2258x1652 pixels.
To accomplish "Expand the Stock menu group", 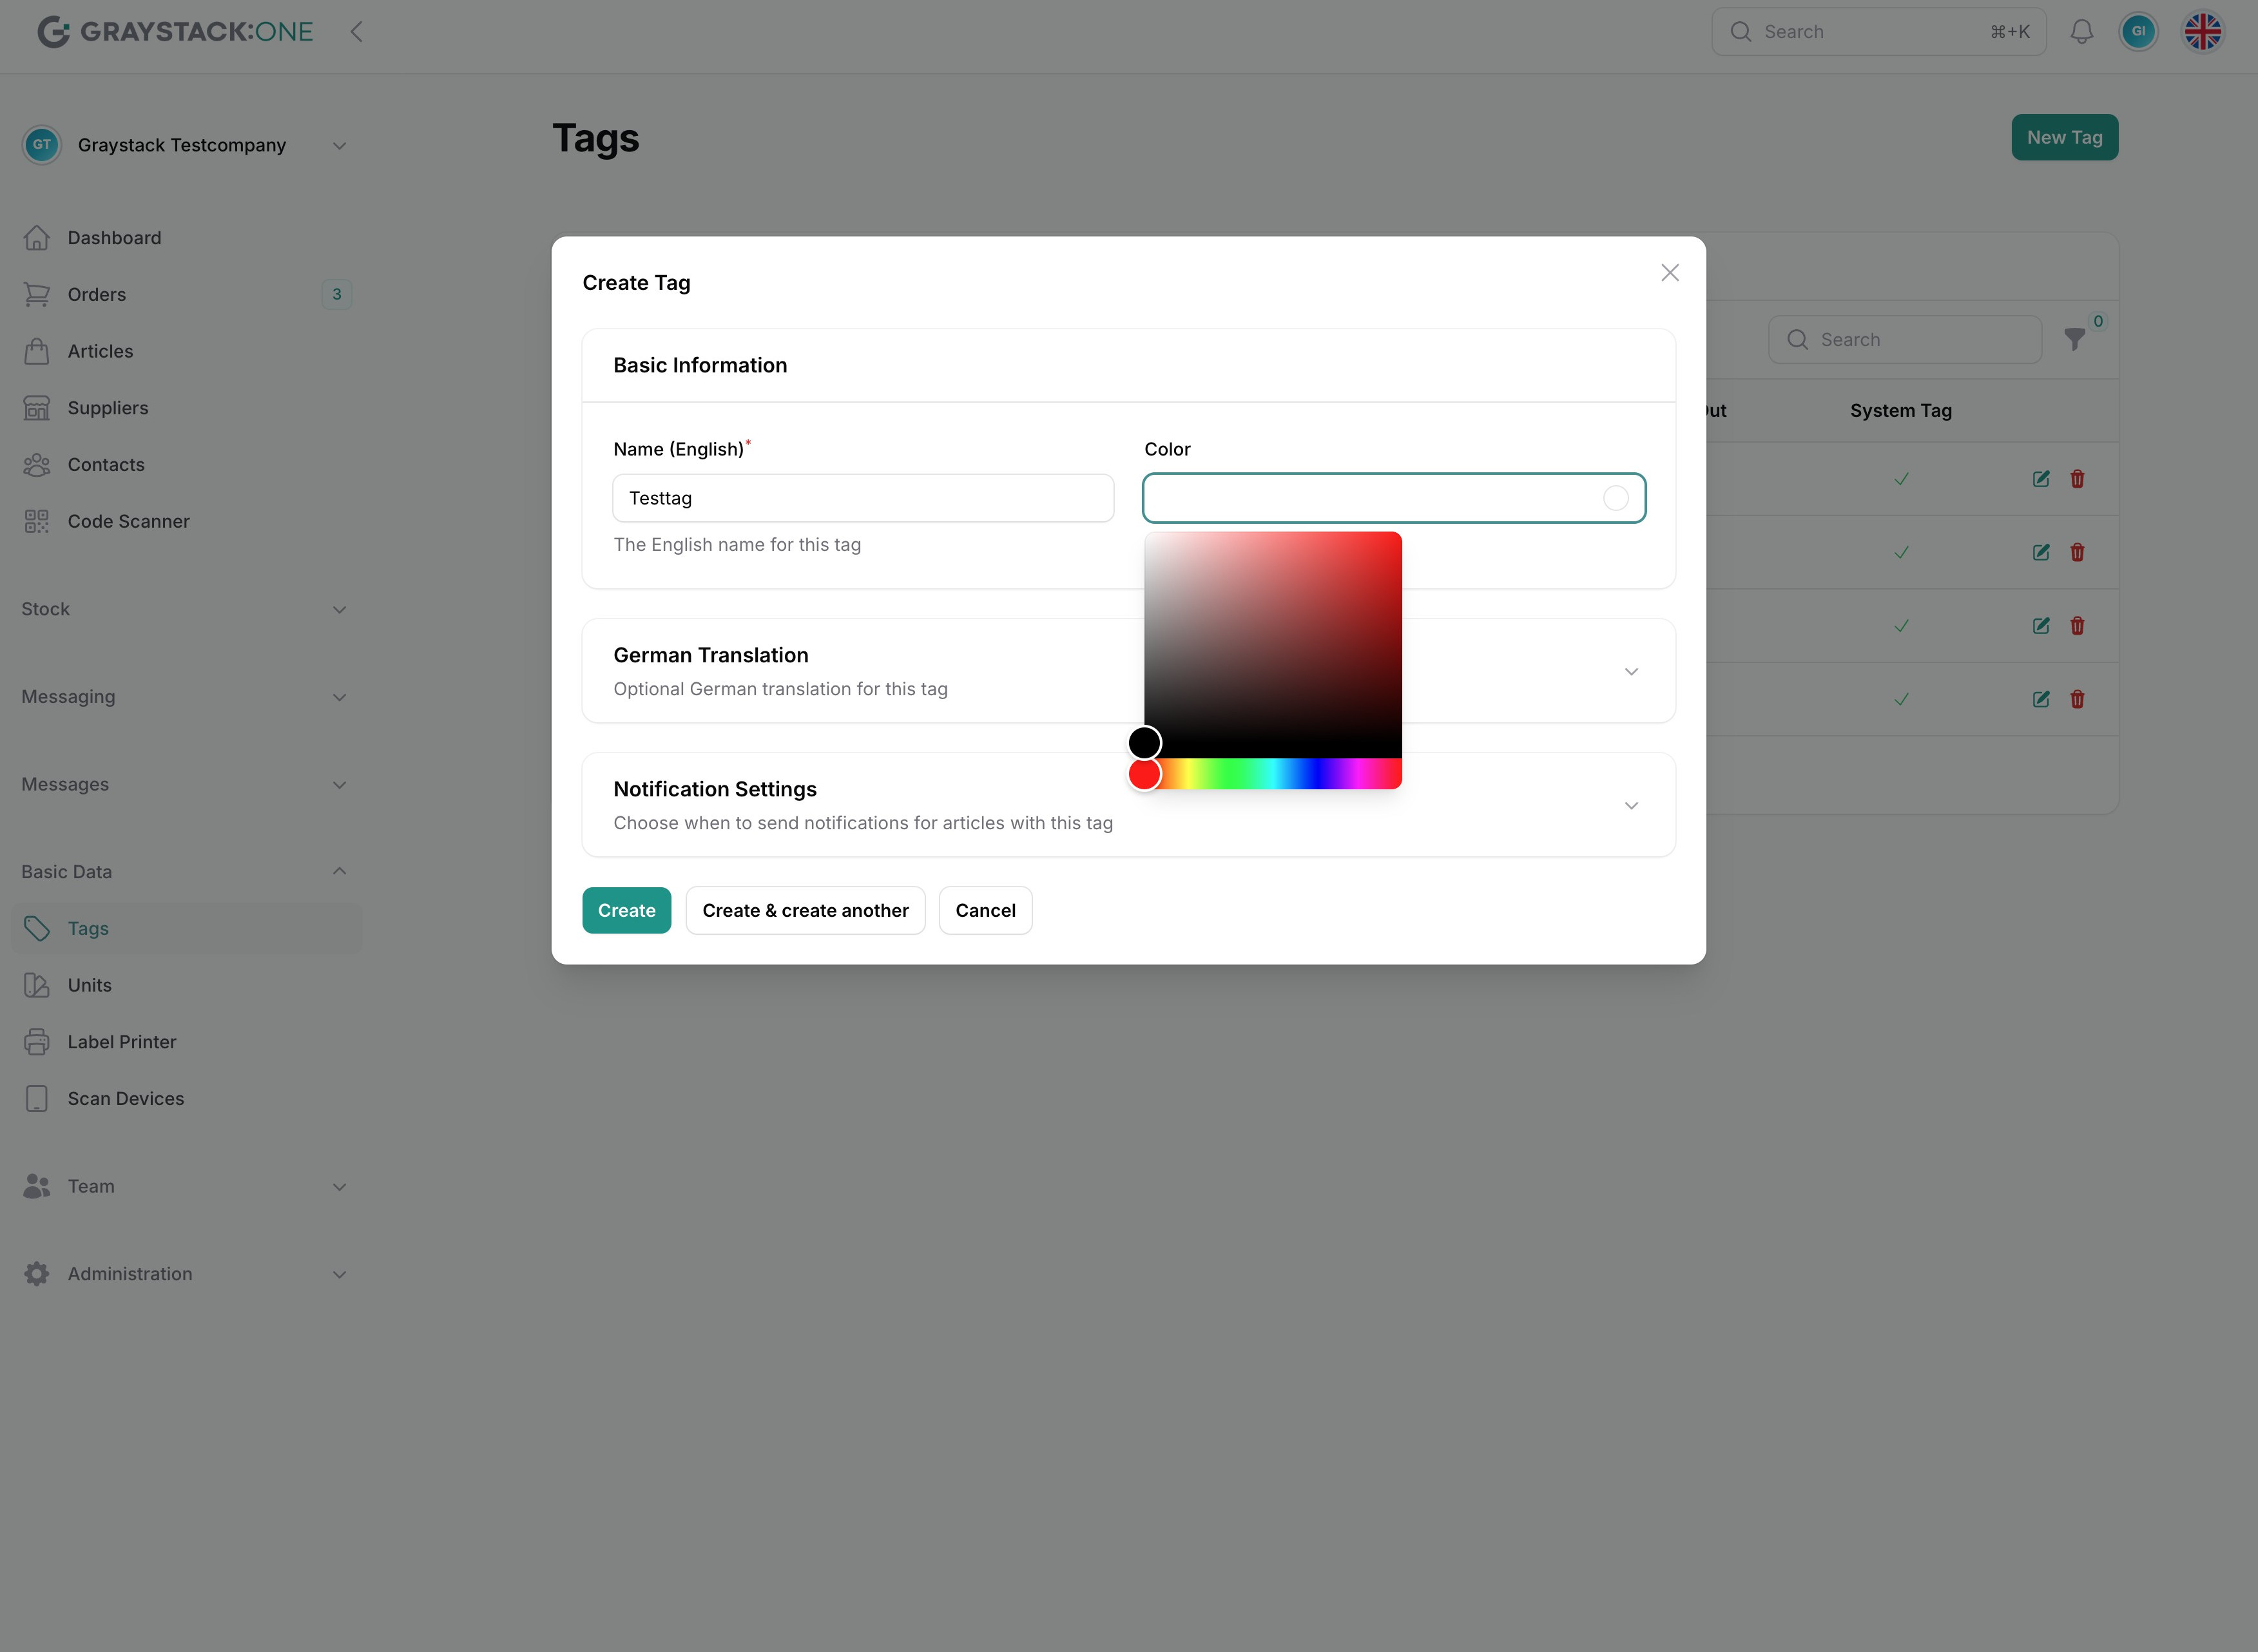I will click(186, 609).
